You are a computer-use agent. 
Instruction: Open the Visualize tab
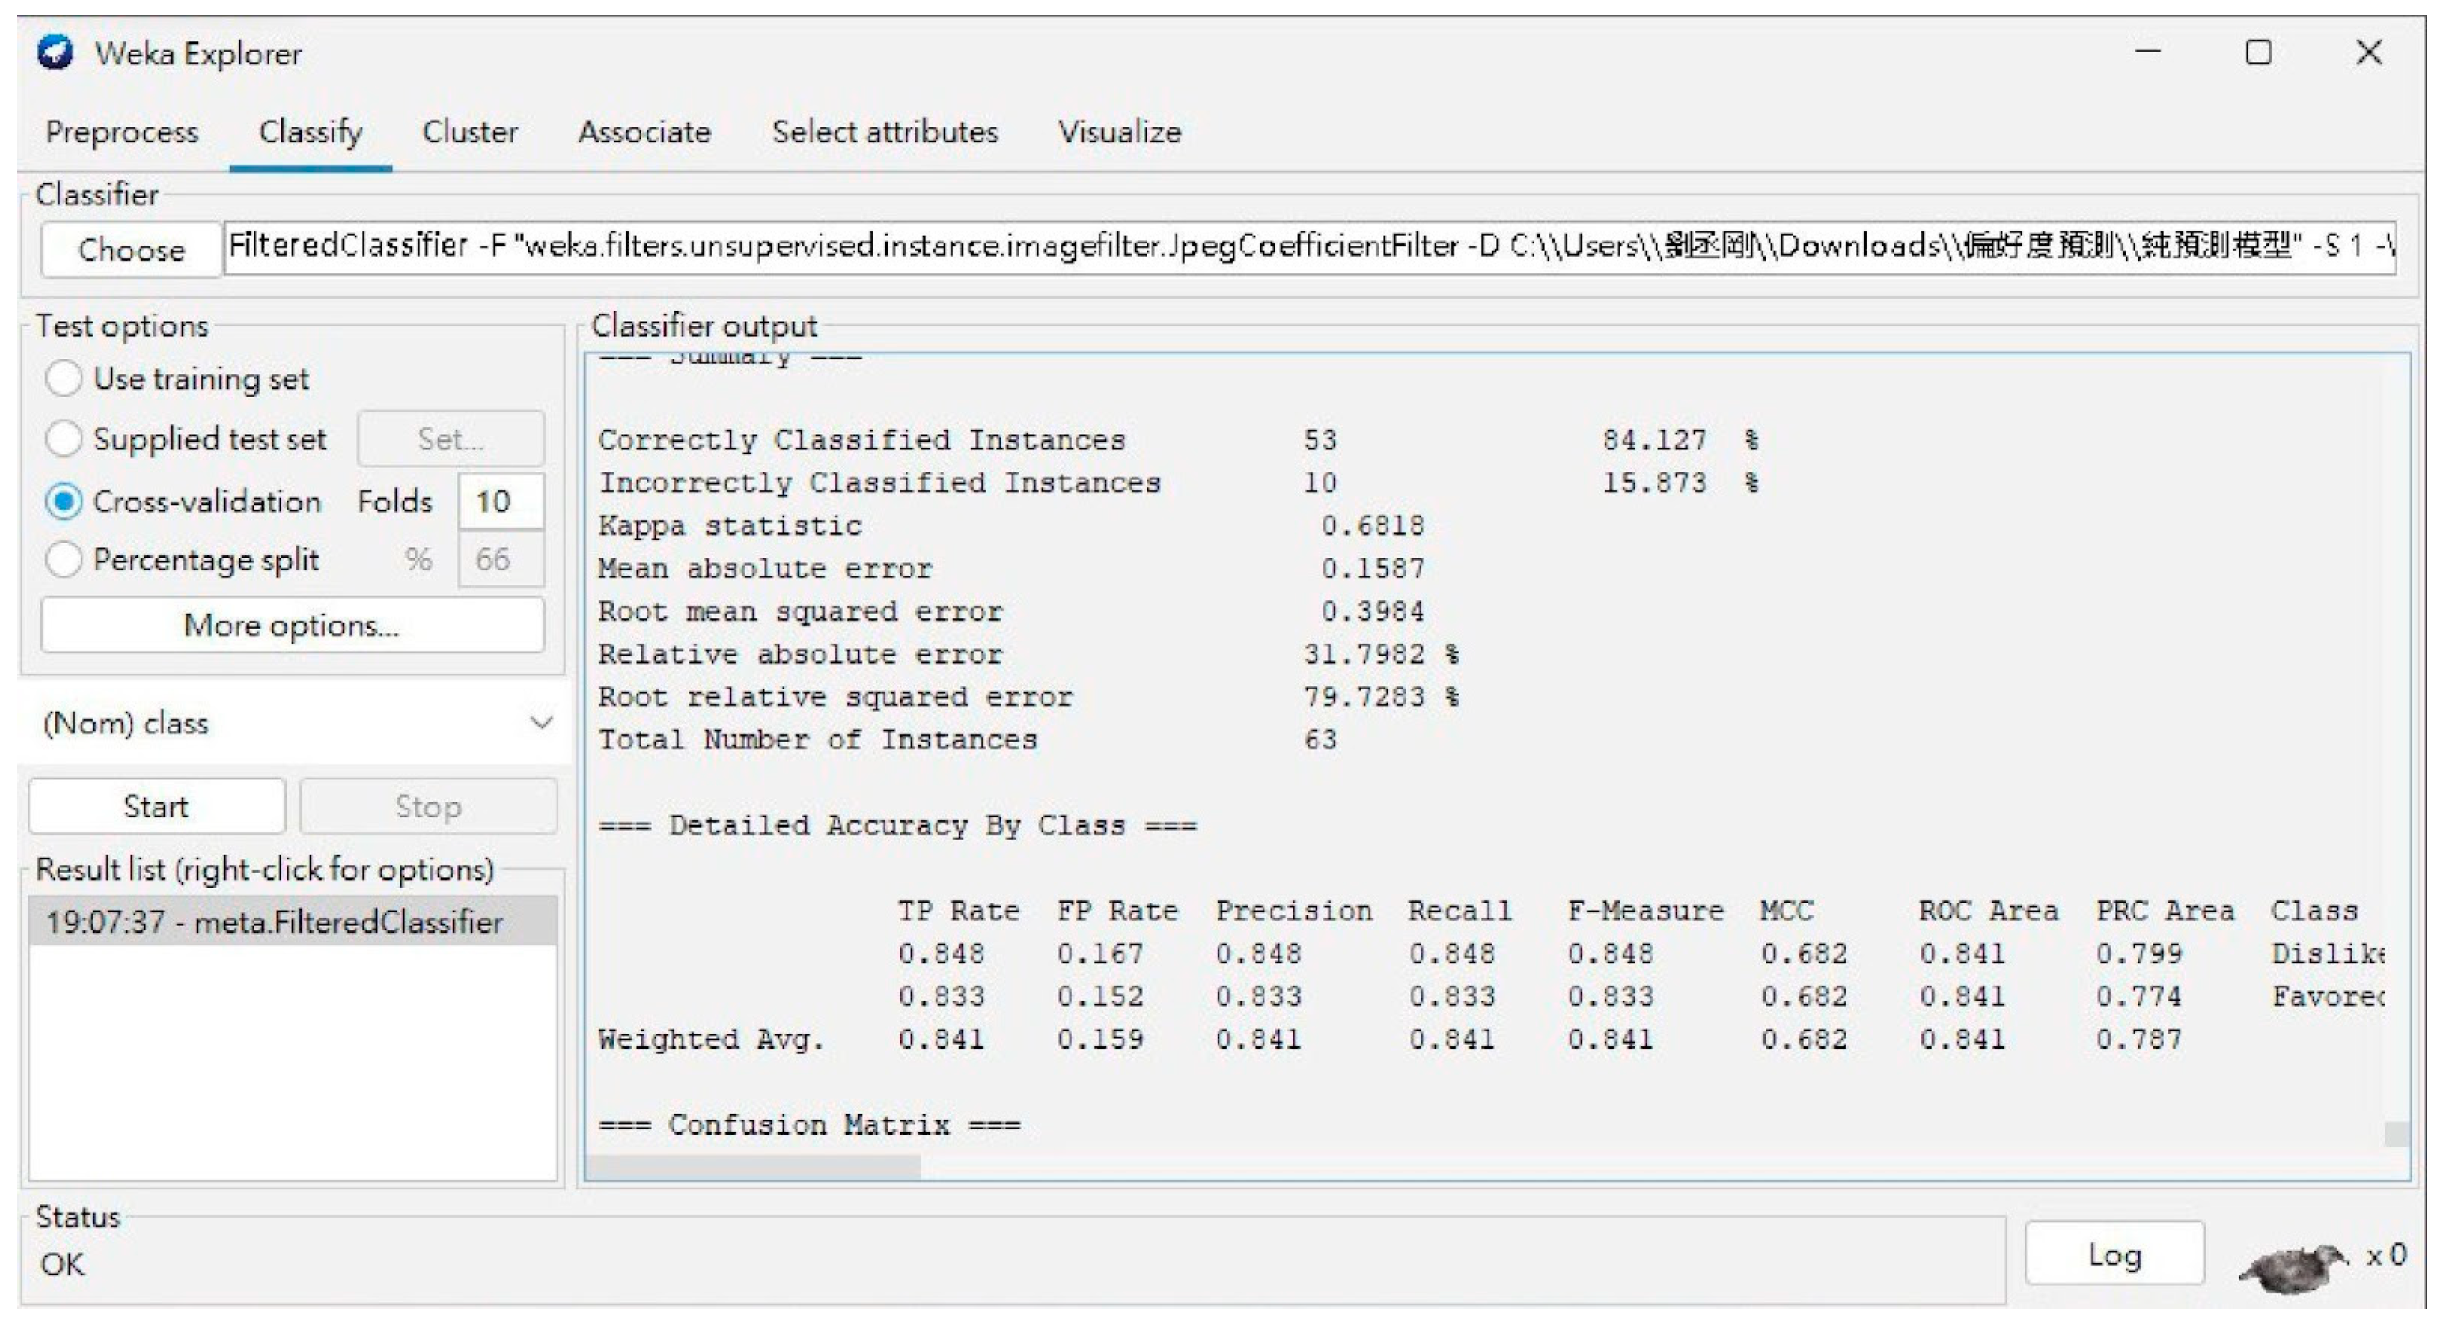tap(1120, 132)
